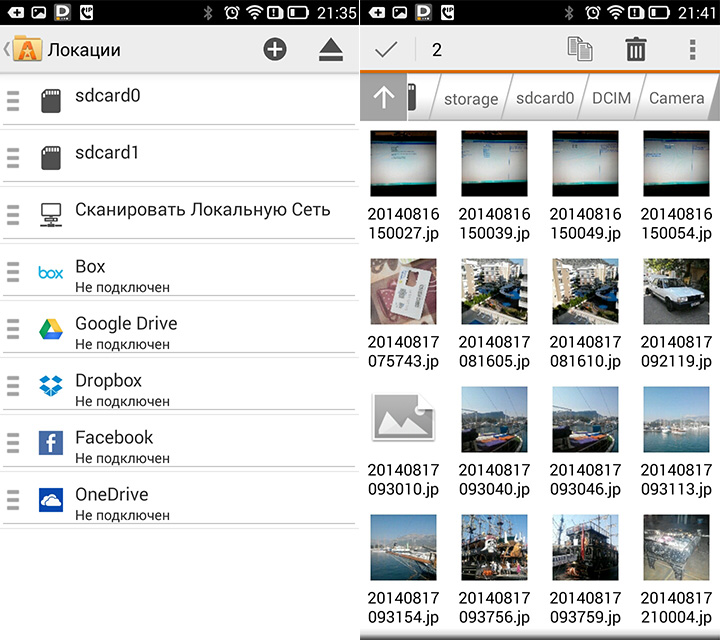Tap the Dropbox icon
This screenshot has height=640, width=720.
pos(51,386)
